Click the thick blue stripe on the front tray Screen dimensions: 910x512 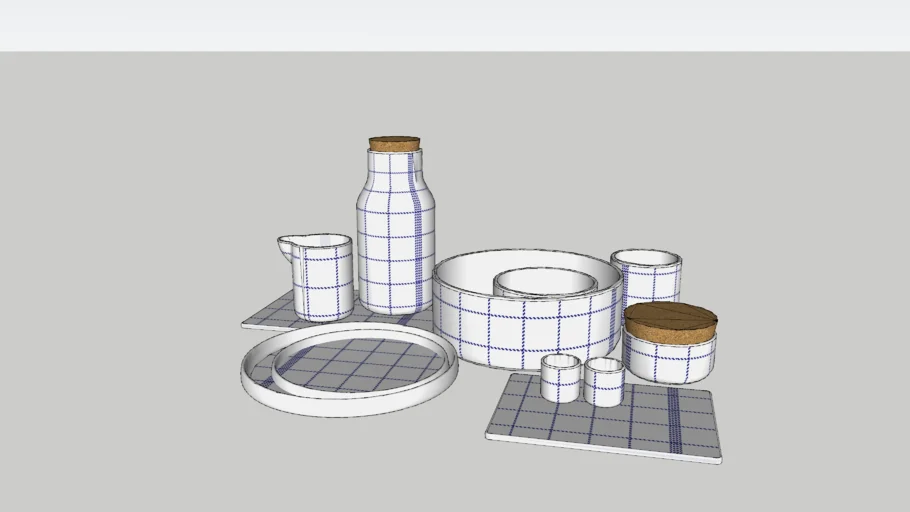(x=674, y=420)
